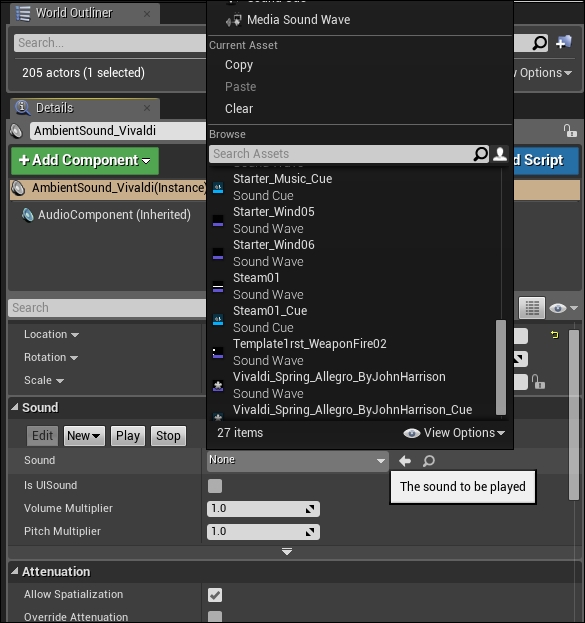Open World Outliner View Options dropdown
Viewport: 585px width, 623px height.
[x=544, y=73]
